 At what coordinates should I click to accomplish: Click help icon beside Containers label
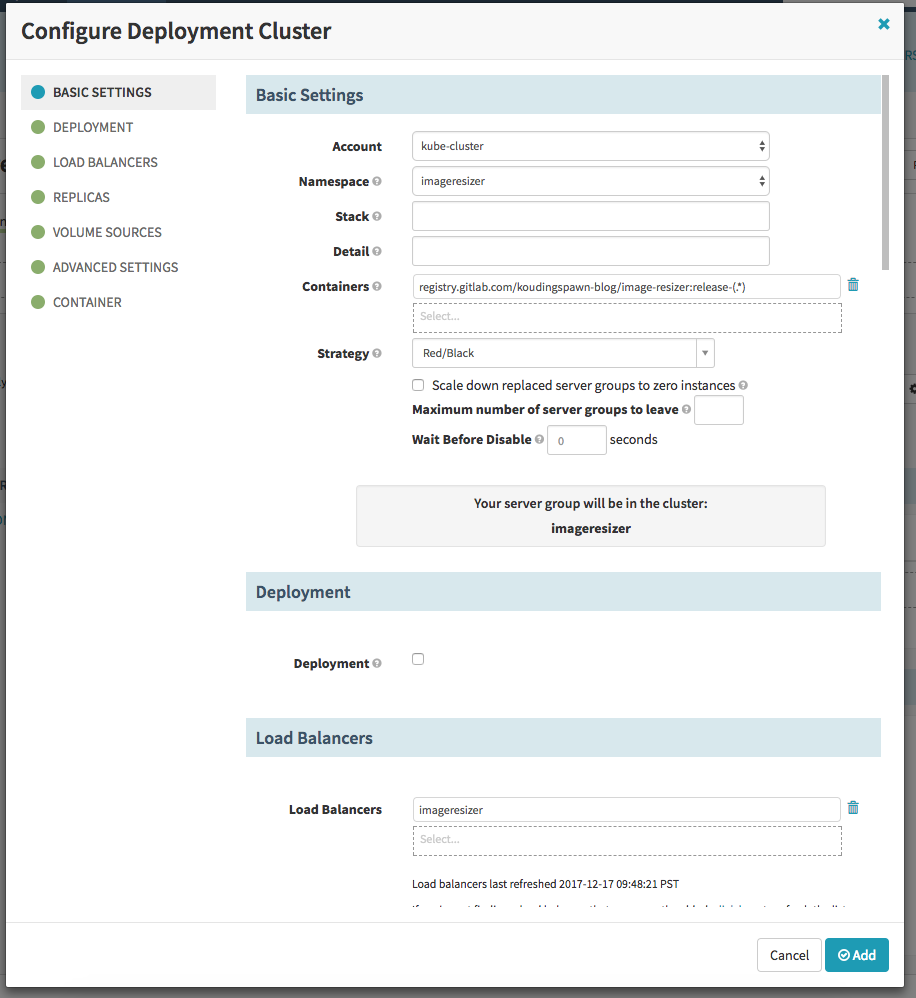point(377,287)
